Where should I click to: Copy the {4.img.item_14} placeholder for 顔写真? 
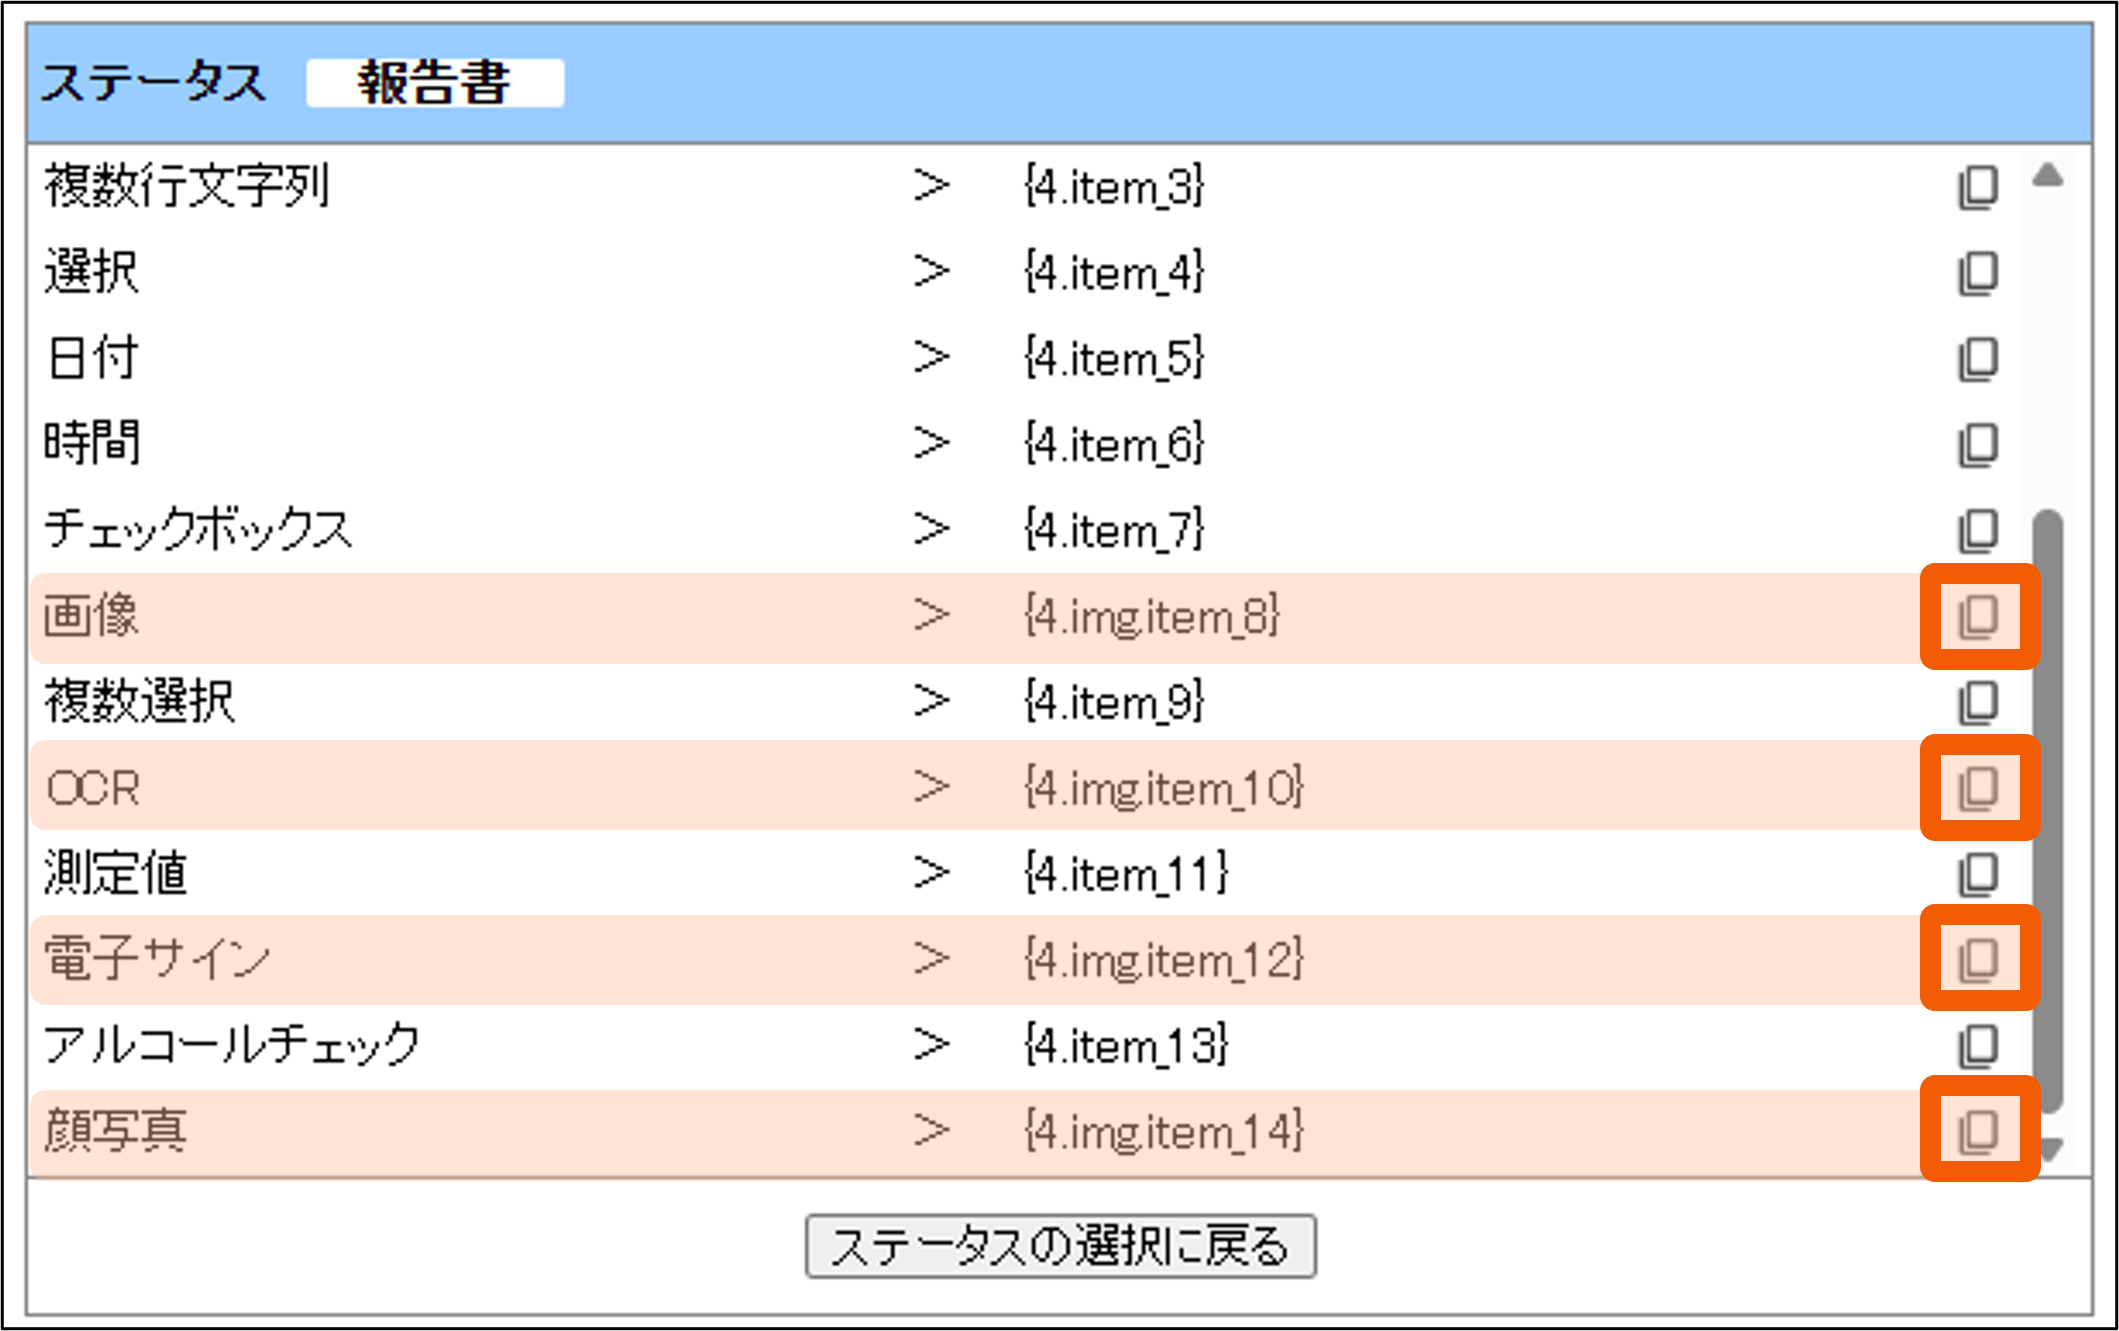point(1977,1131)
